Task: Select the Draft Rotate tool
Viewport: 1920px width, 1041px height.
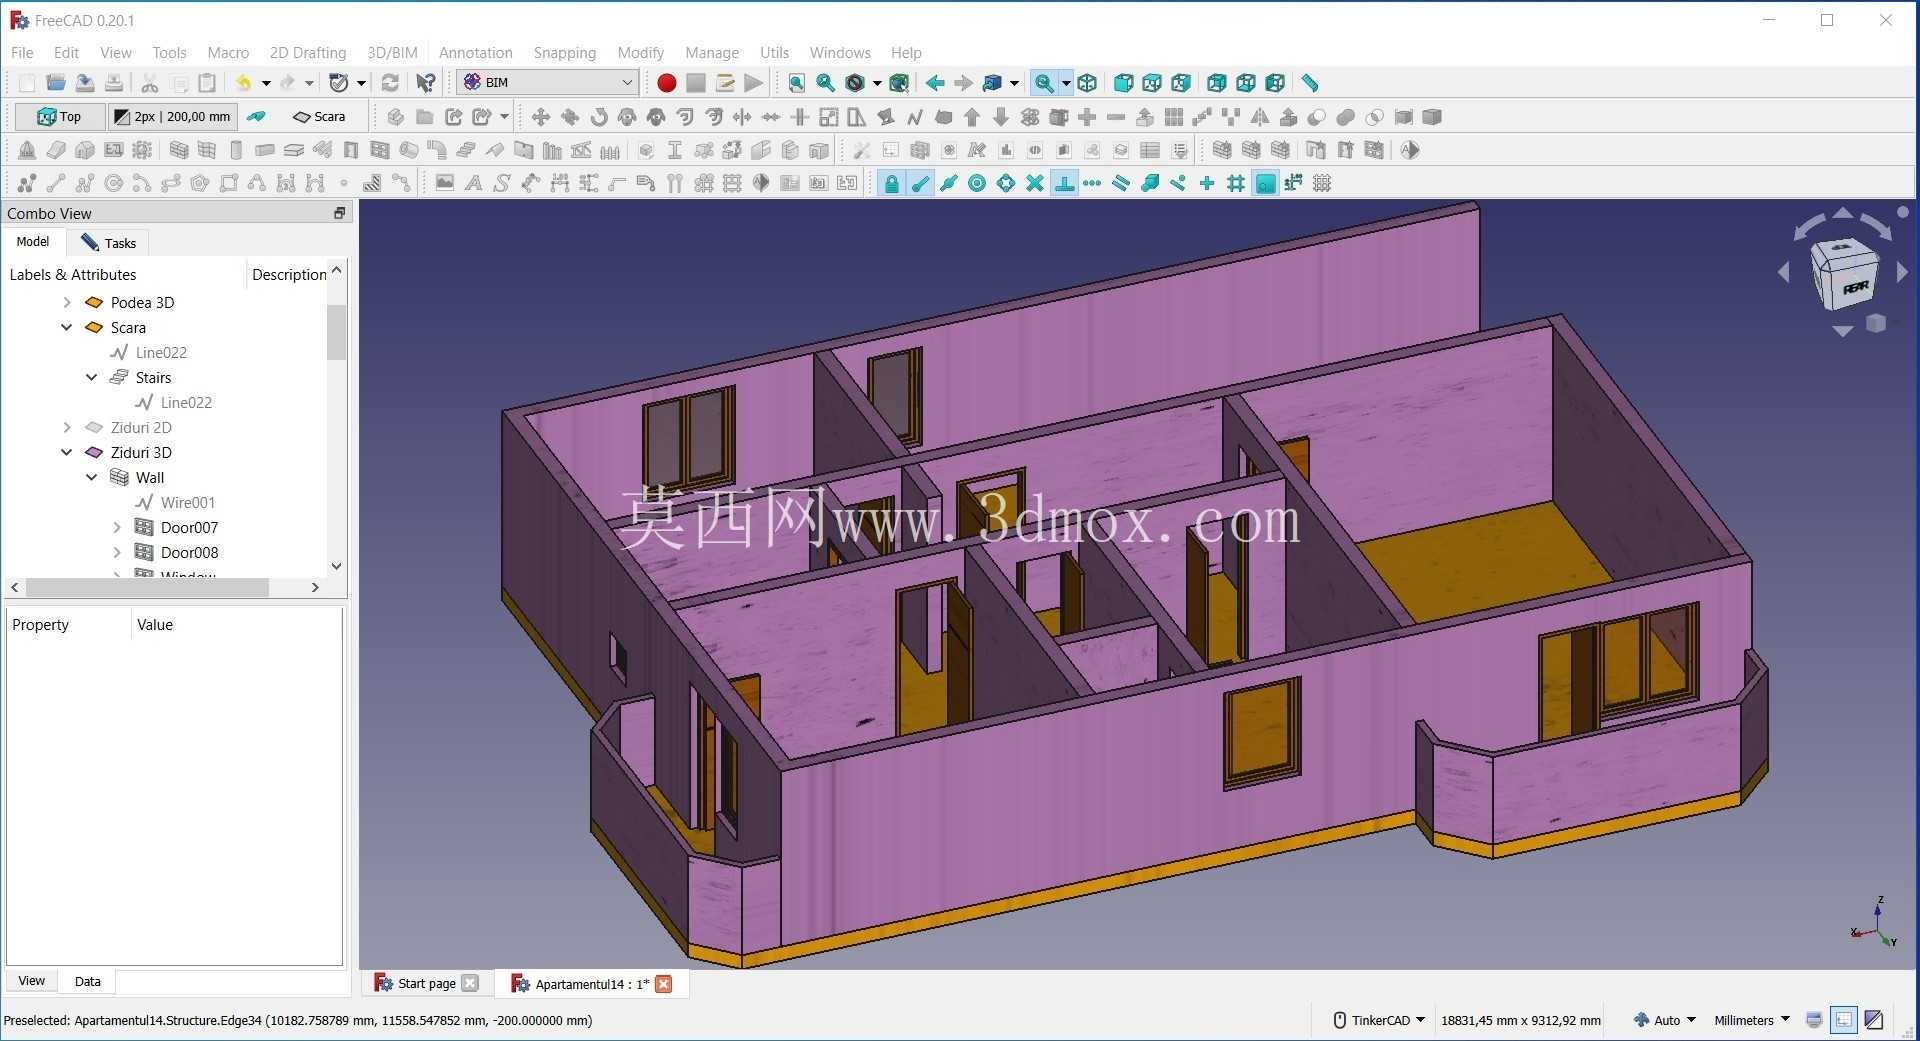Action: [599, 117]
